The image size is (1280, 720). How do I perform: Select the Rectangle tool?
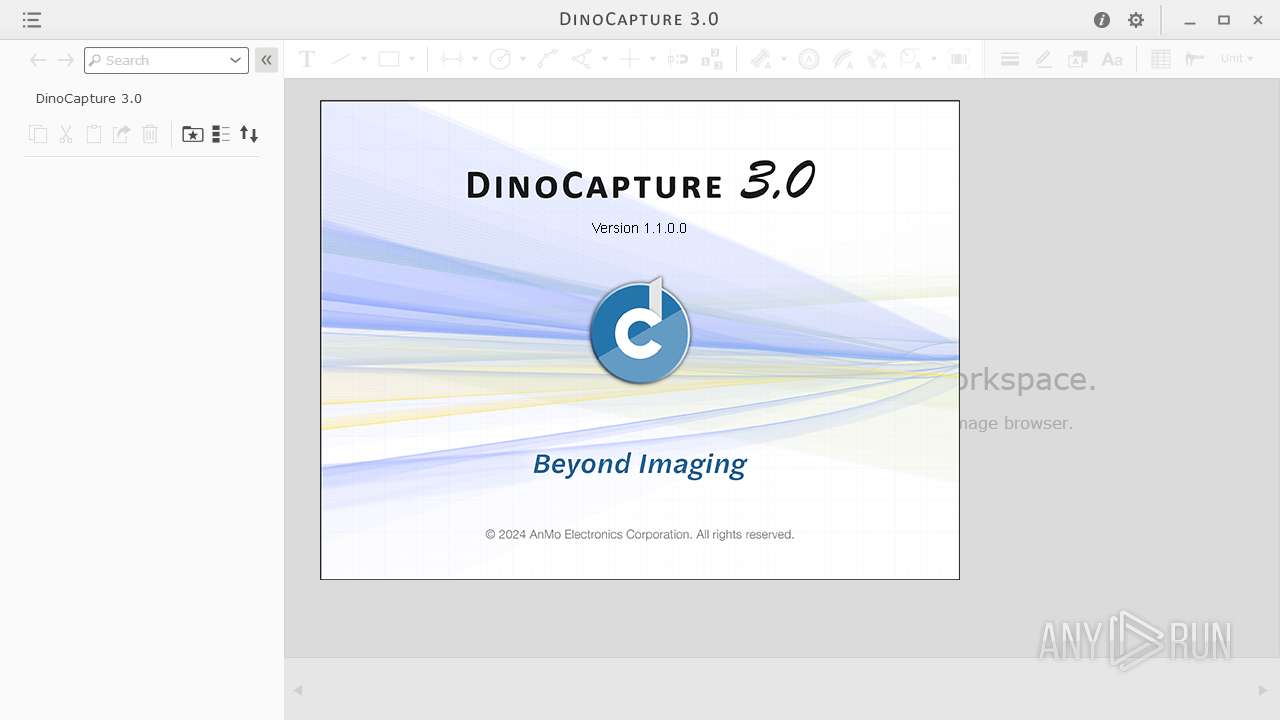coord(389,59)
